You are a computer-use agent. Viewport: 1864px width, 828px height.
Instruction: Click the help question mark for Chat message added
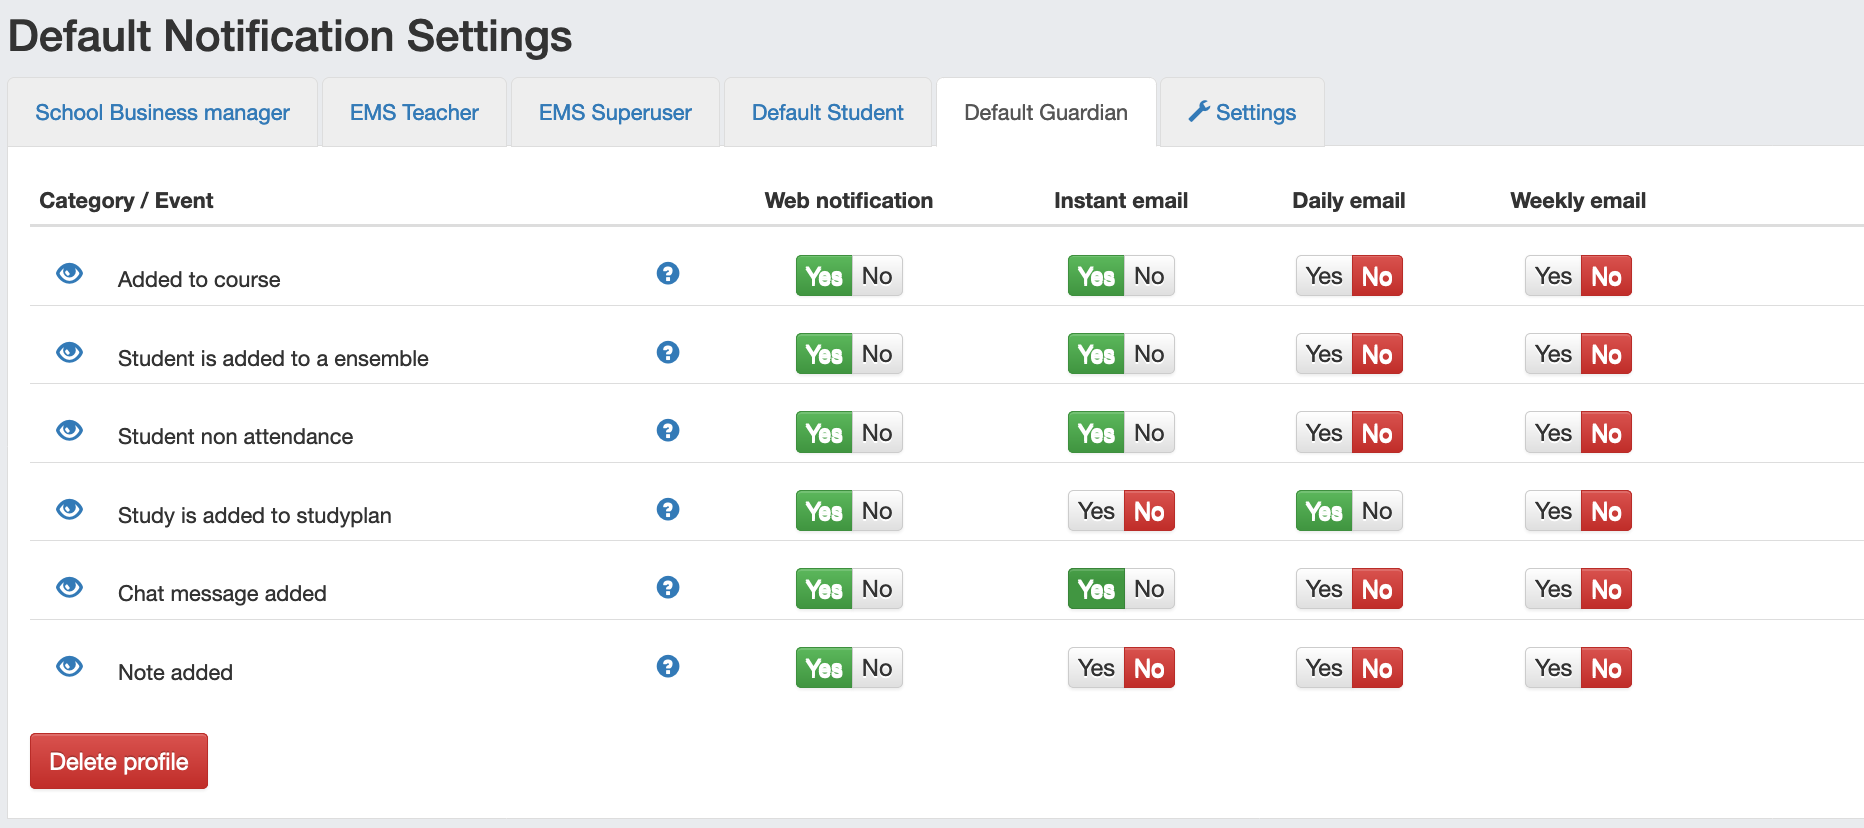pos(668,587)
